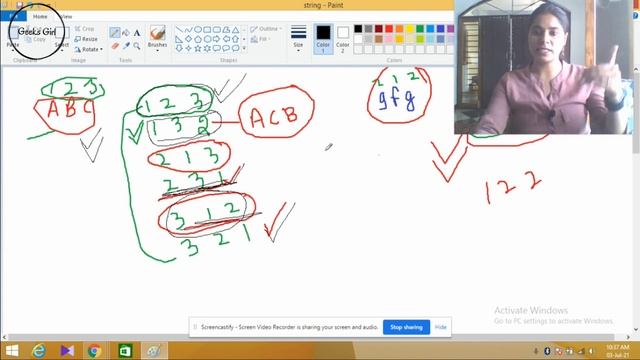The width and height of the screenshot is (640, 360).
Task: Activate the Color 2 background button
Action: pyautogui.click(x=342, y=39)
